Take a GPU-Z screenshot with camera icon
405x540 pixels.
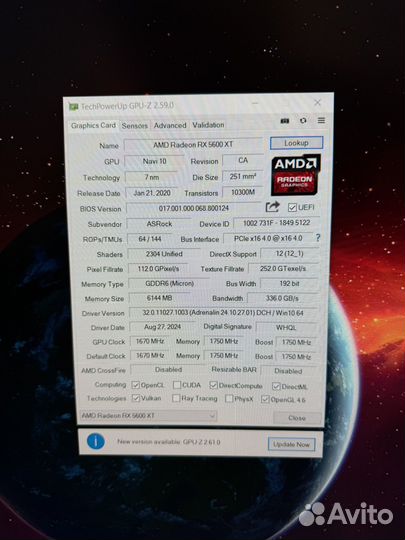285,121
